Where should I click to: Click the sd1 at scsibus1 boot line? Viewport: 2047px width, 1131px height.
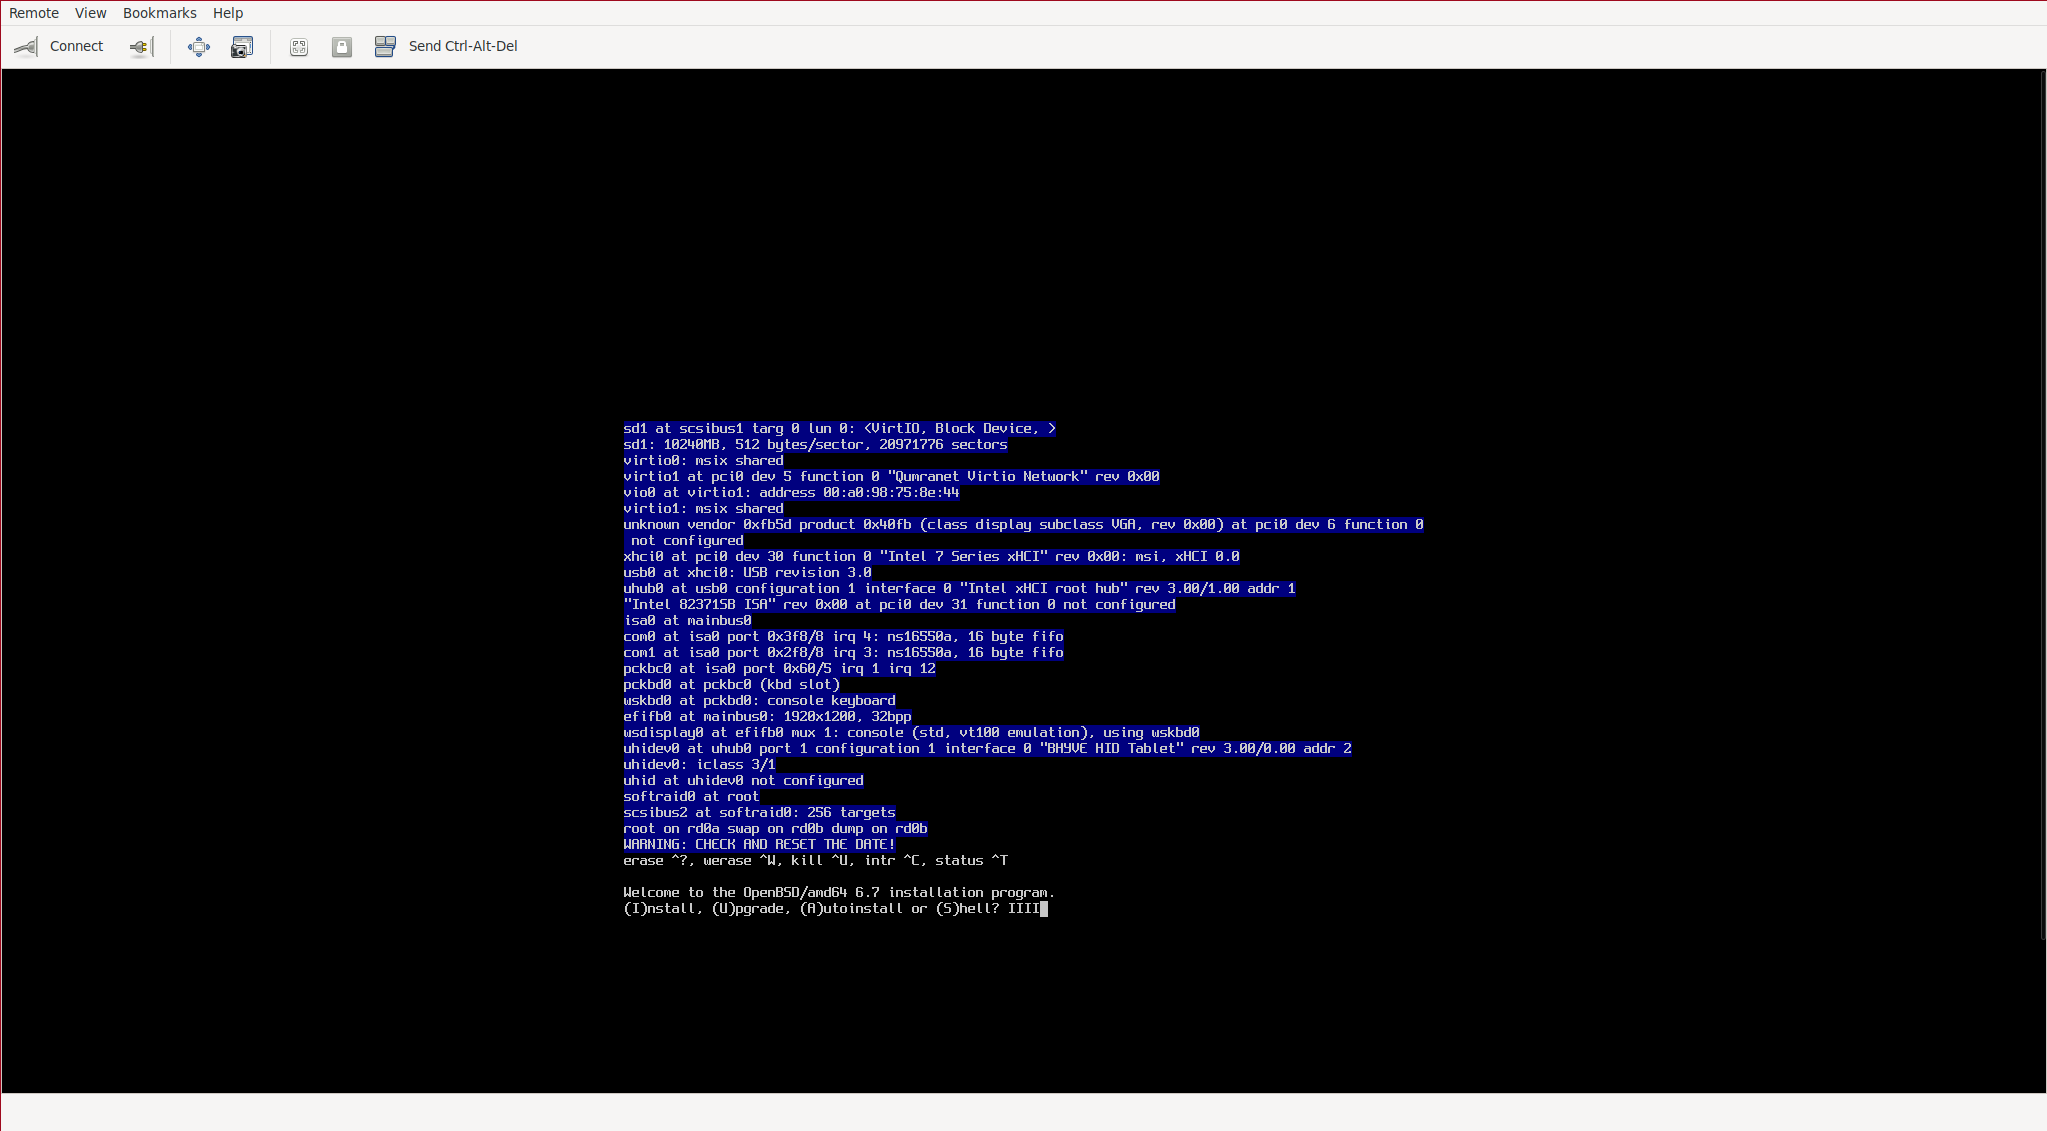coord(838,429)
